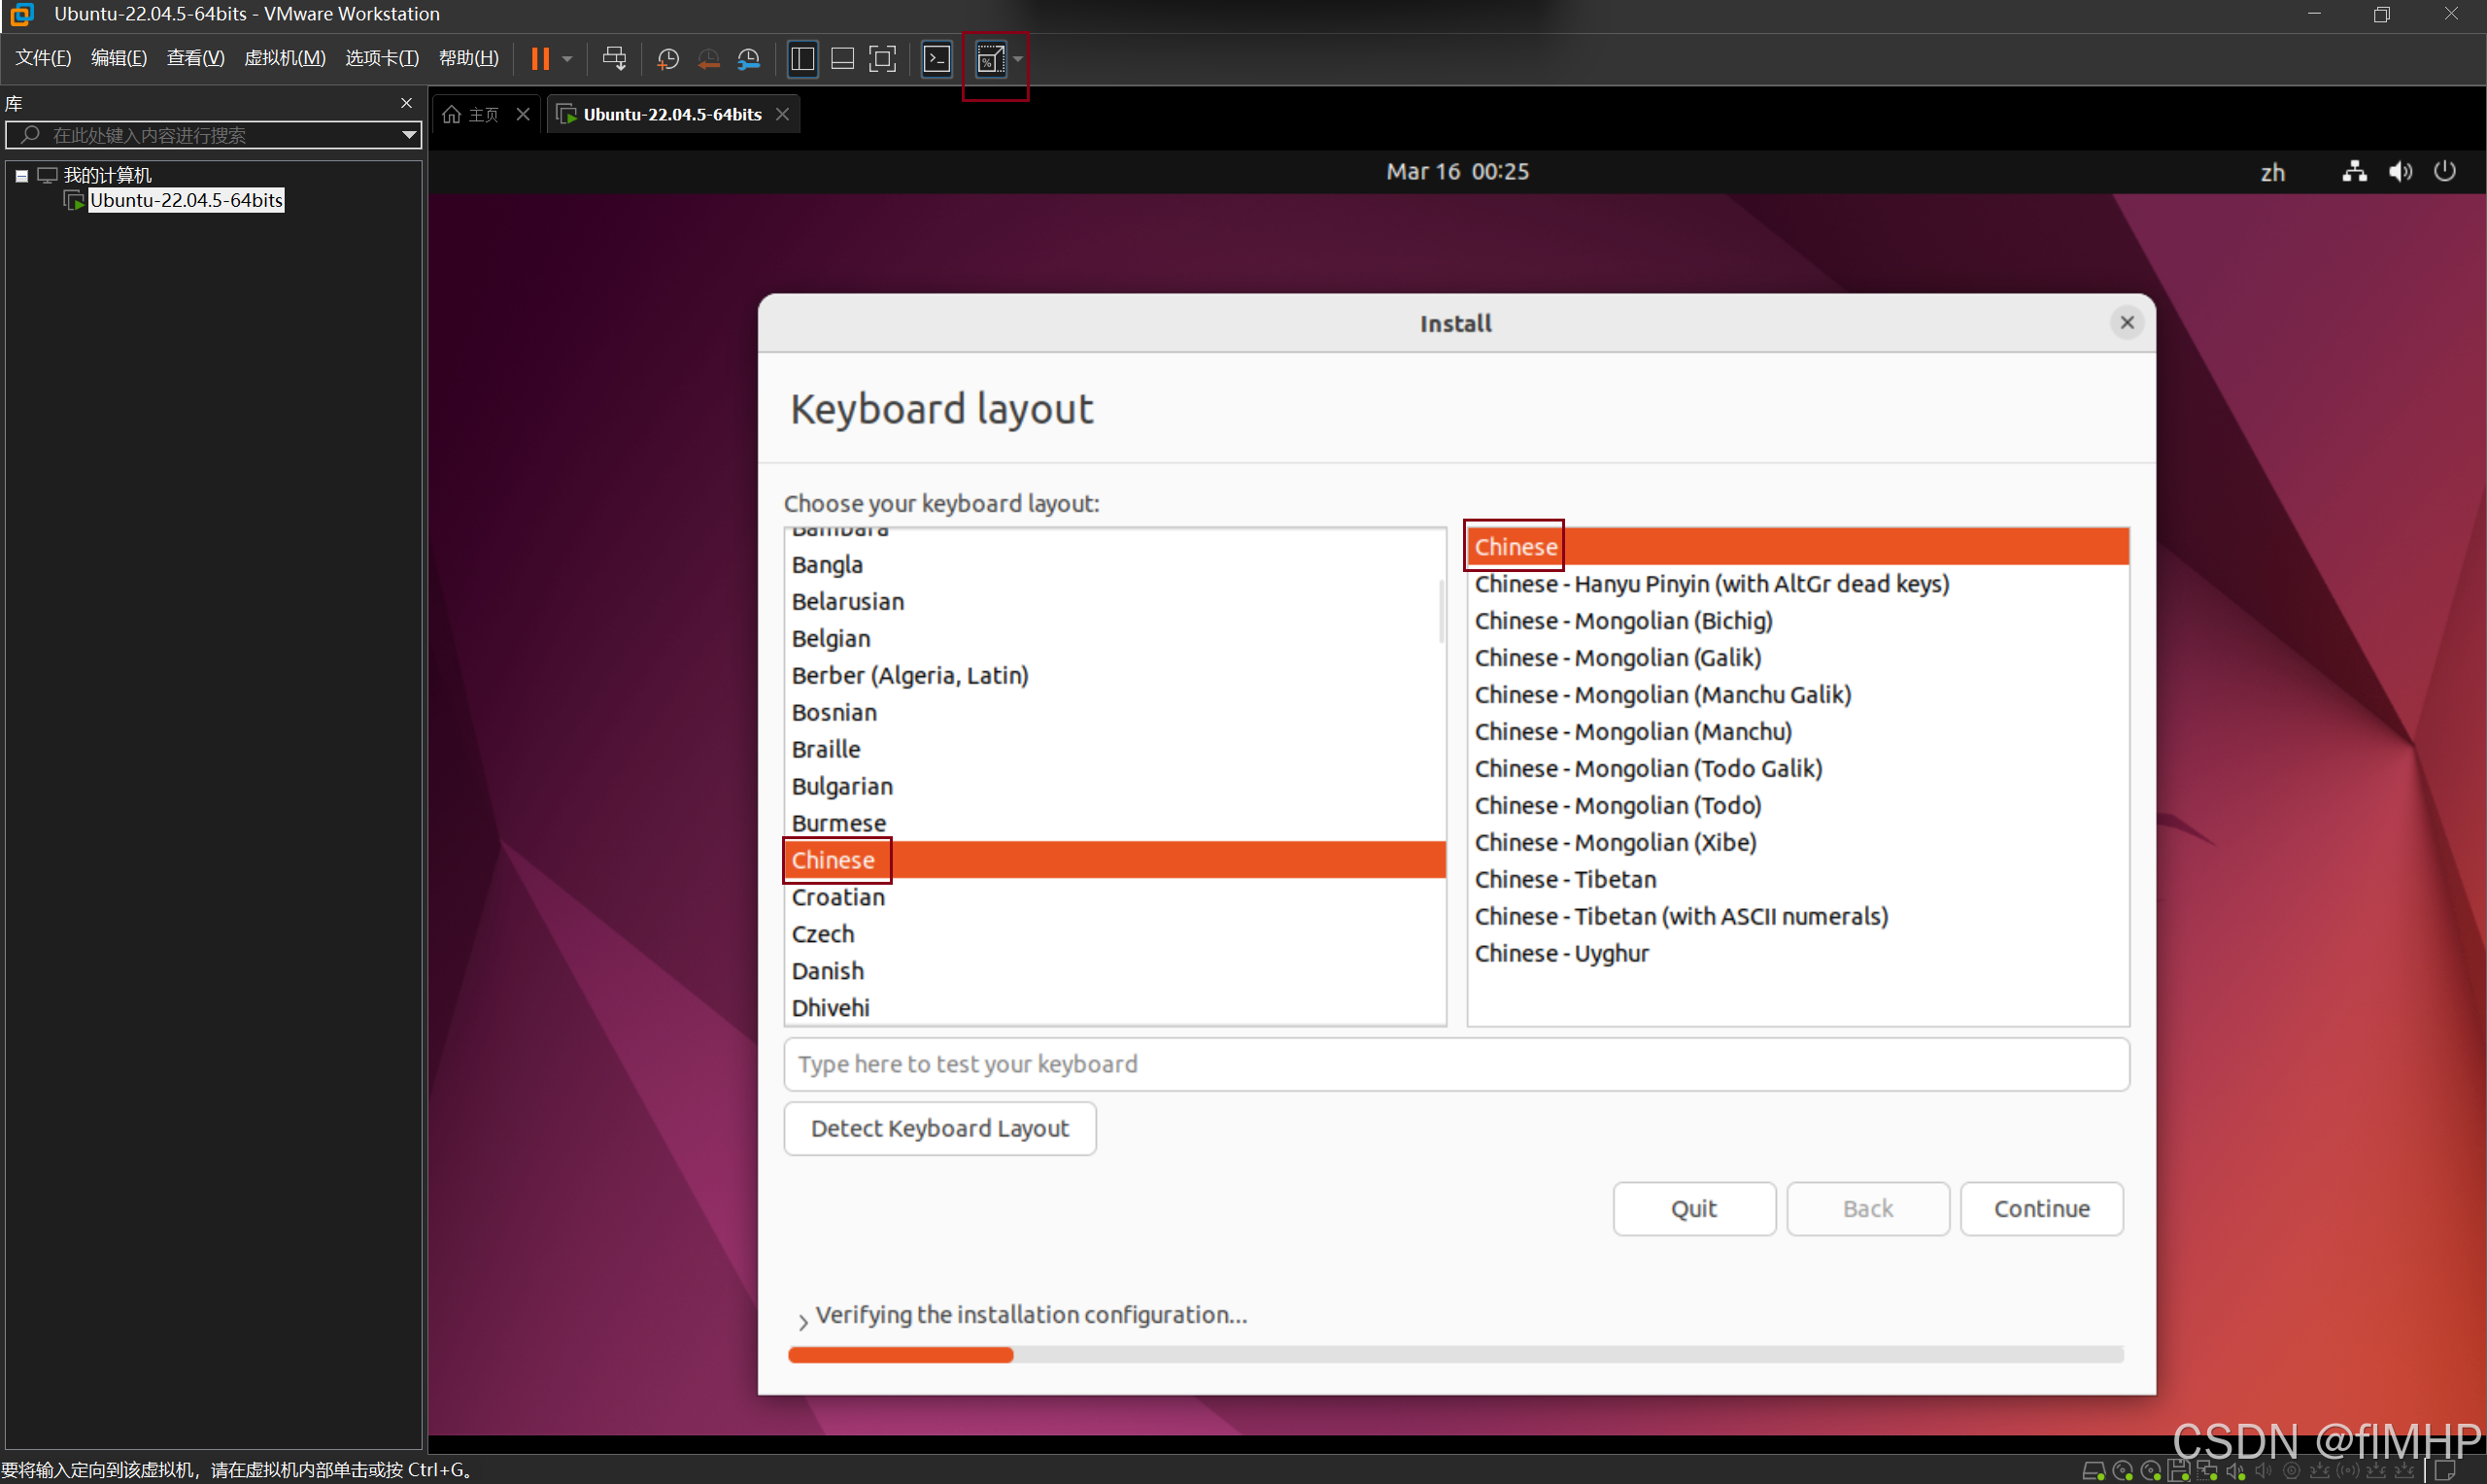Take a snapshot of the virtual machine
The image size is (2487, 1484).
(668, 59)
